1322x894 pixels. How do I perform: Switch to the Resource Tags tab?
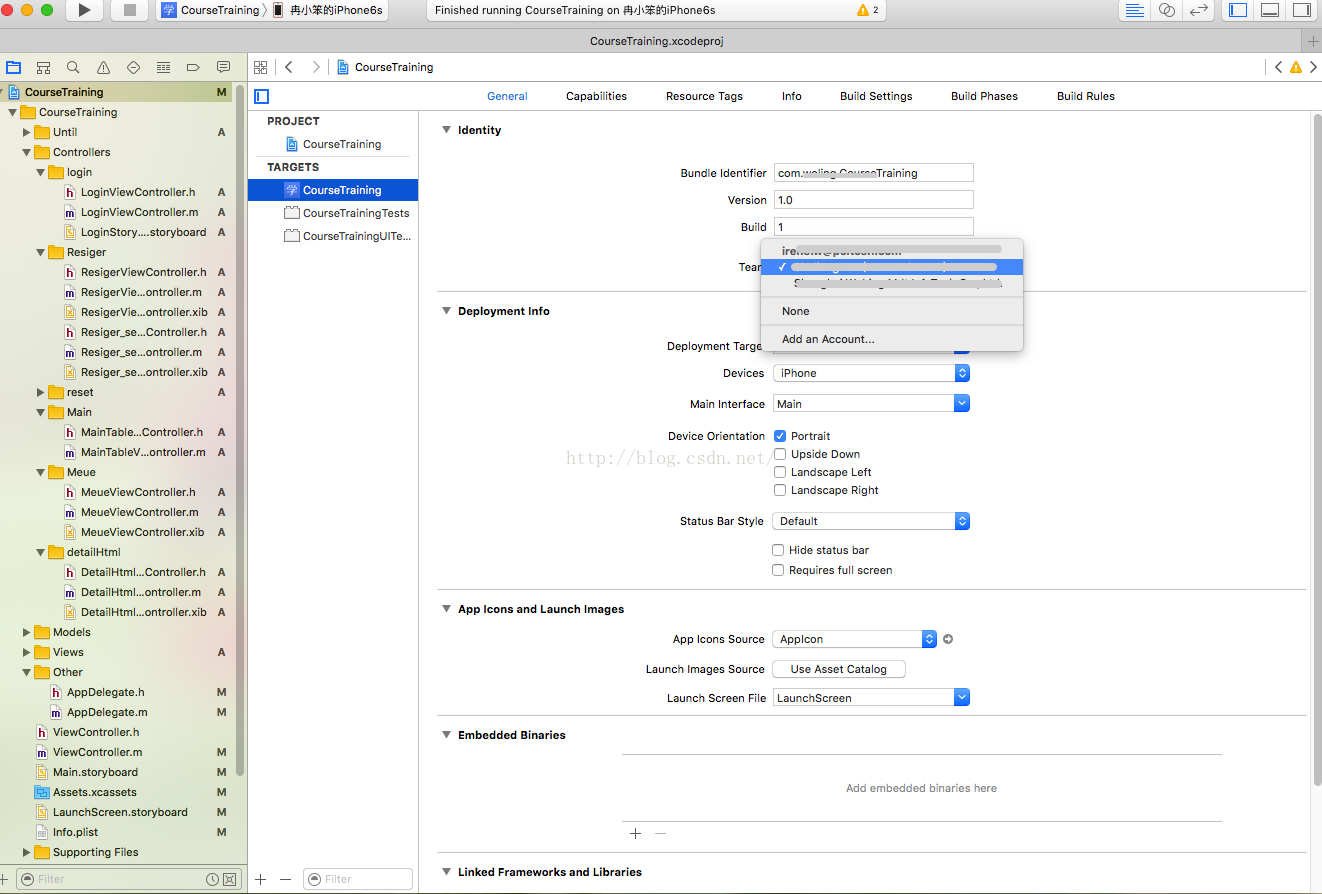(704, 96)
